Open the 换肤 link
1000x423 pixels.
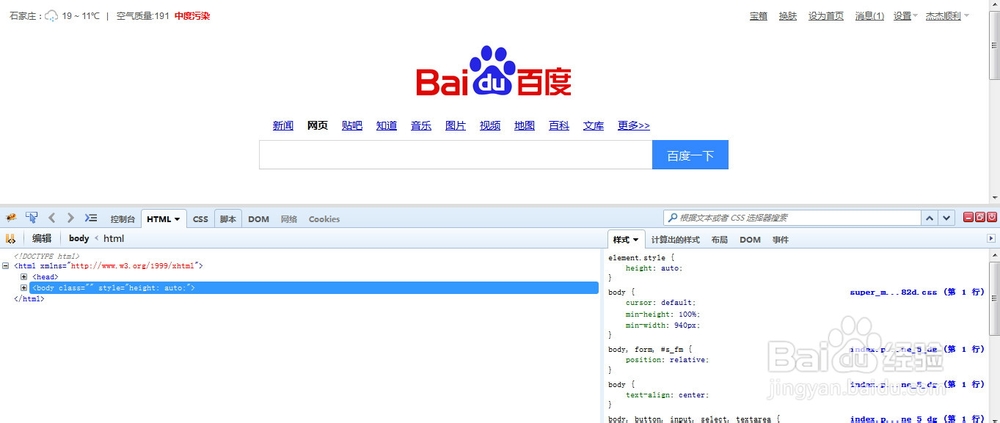(x=788, y=17)
